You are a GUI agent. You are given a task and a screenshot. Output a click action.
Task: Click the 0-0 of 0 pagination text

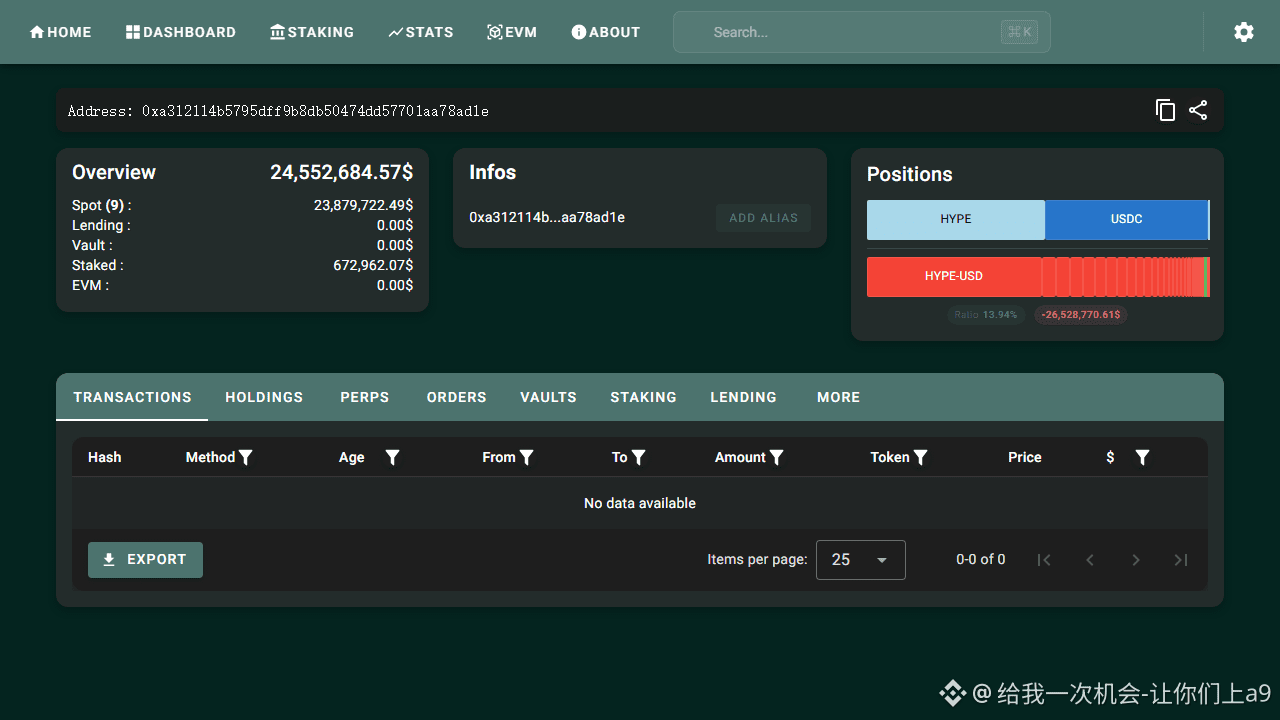[x=981, y=560]
